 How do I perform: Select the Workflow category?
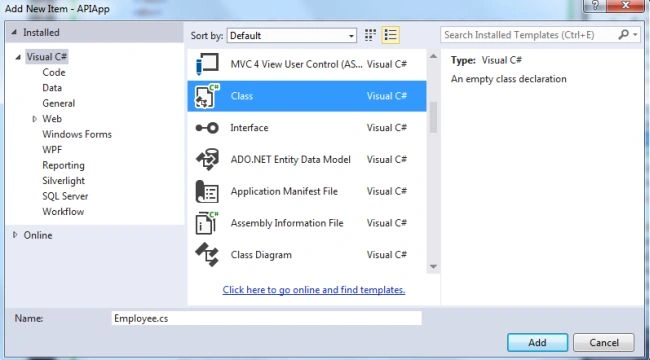63,212
